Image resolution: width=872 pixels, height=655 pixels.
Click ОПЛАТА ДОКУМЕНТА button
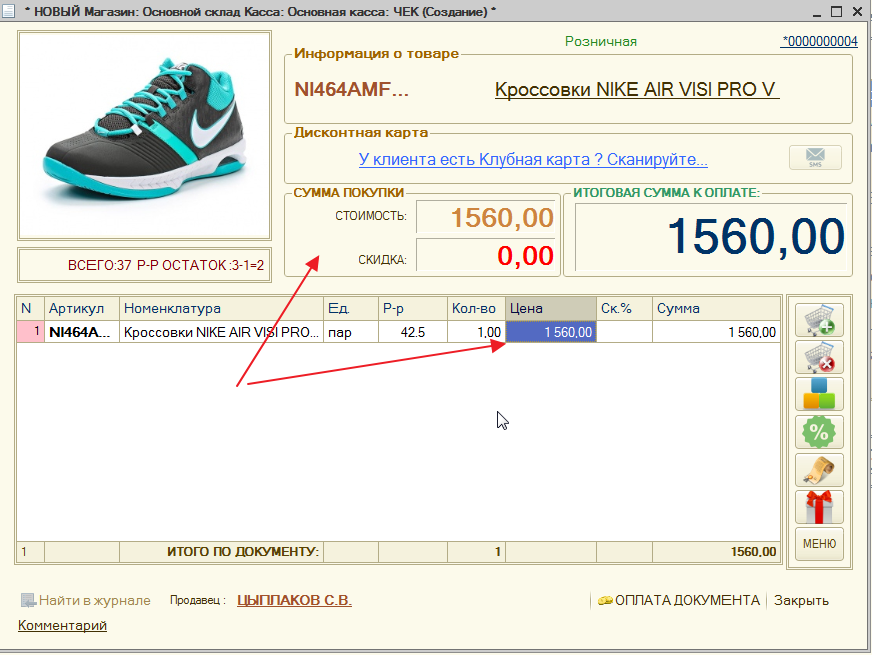tap(679, 601)
